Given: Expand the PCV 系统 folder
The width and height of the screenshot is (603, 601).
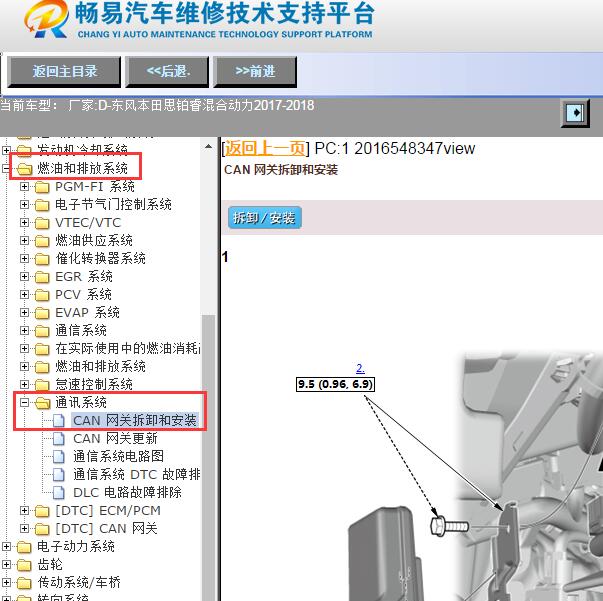Looking at the screenshot, I should click(24, 295).
